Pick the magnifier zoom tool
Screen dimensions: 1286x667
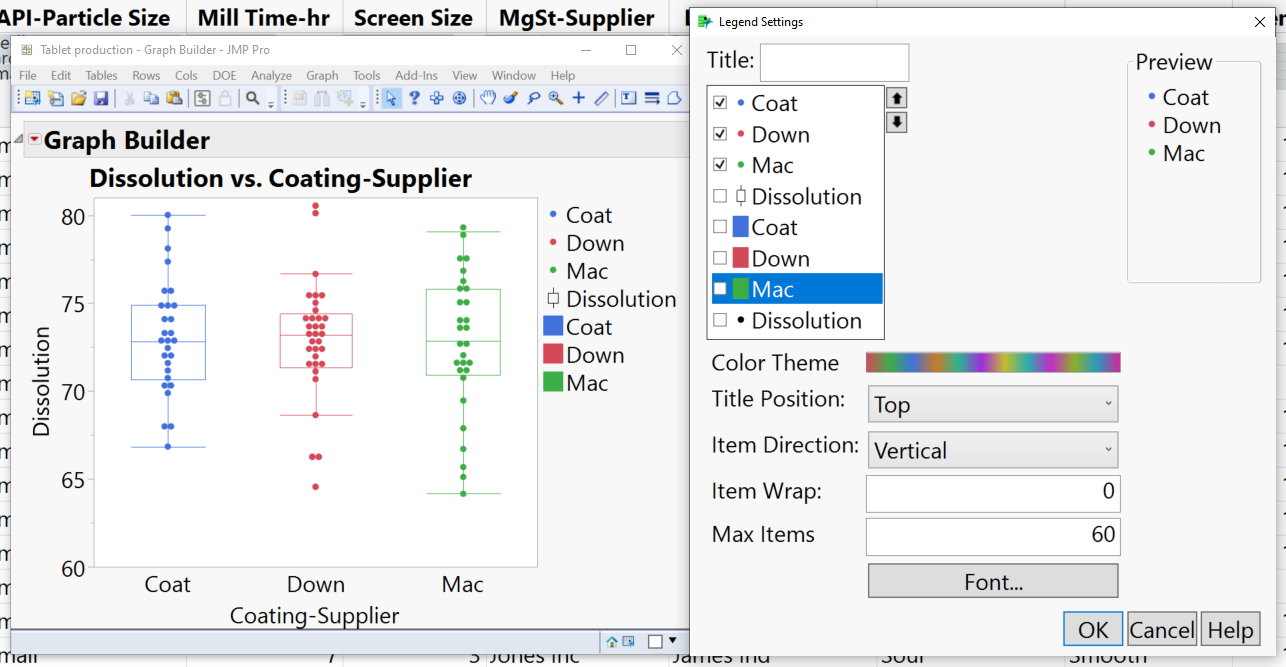(555, 98)
